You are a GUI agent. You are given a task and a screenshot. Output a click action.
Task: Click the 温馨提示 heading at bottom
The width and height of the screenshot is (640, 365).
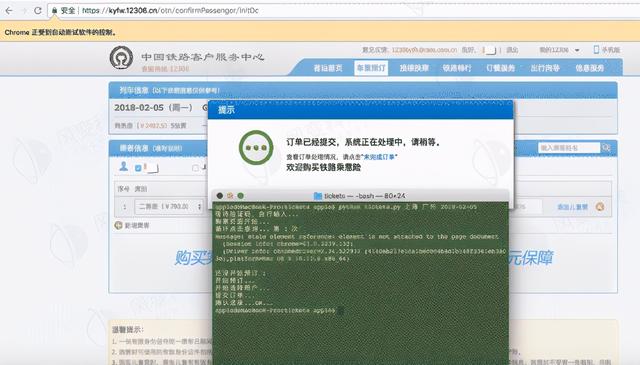(x=127, y=329)
